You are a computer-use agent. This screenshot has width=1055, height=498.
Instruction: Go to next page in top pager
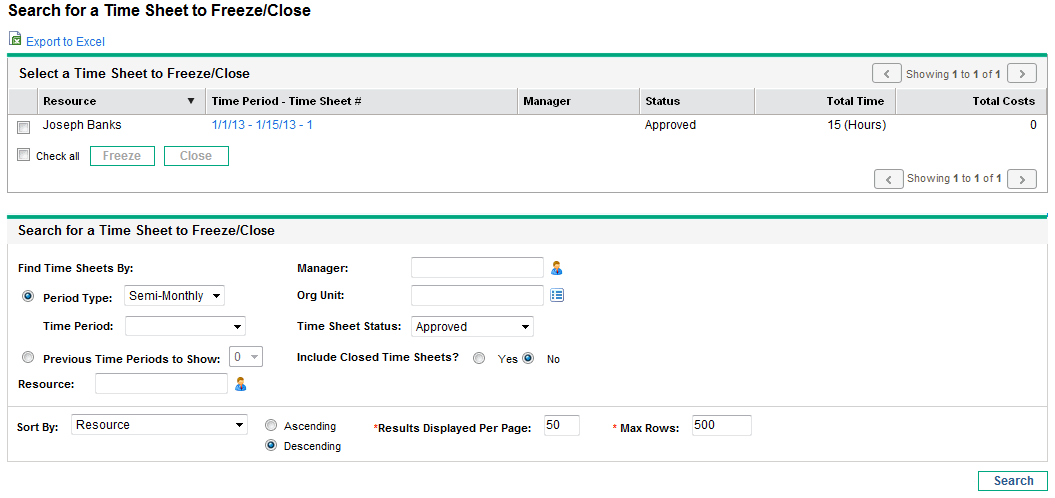(x=1021, y=73)
